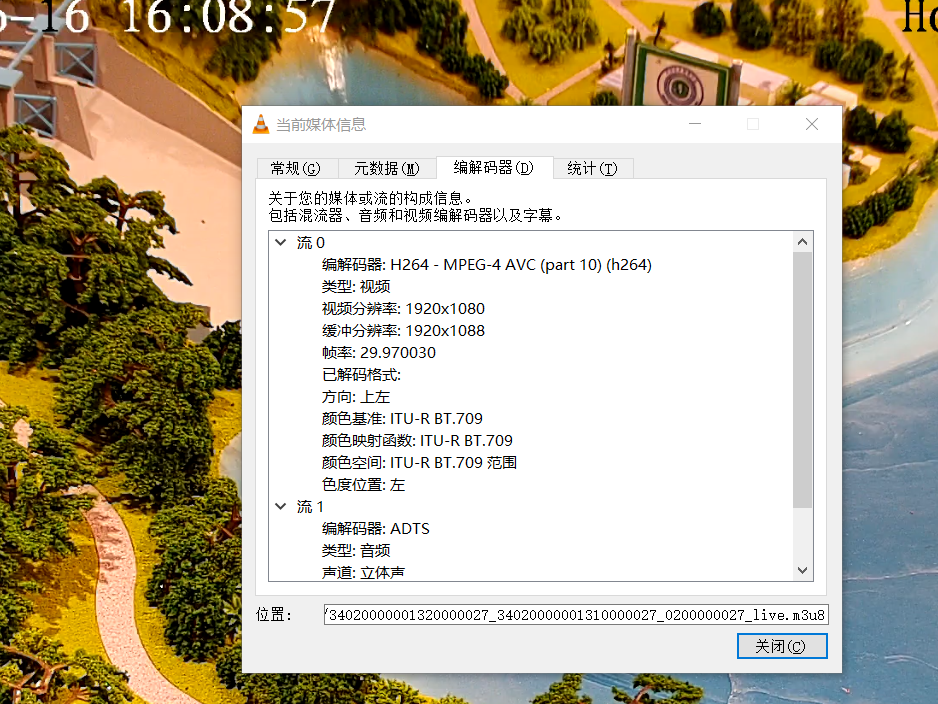Click the 位置 location input field
The image size is (938, 704).
(x=575, y=614)
